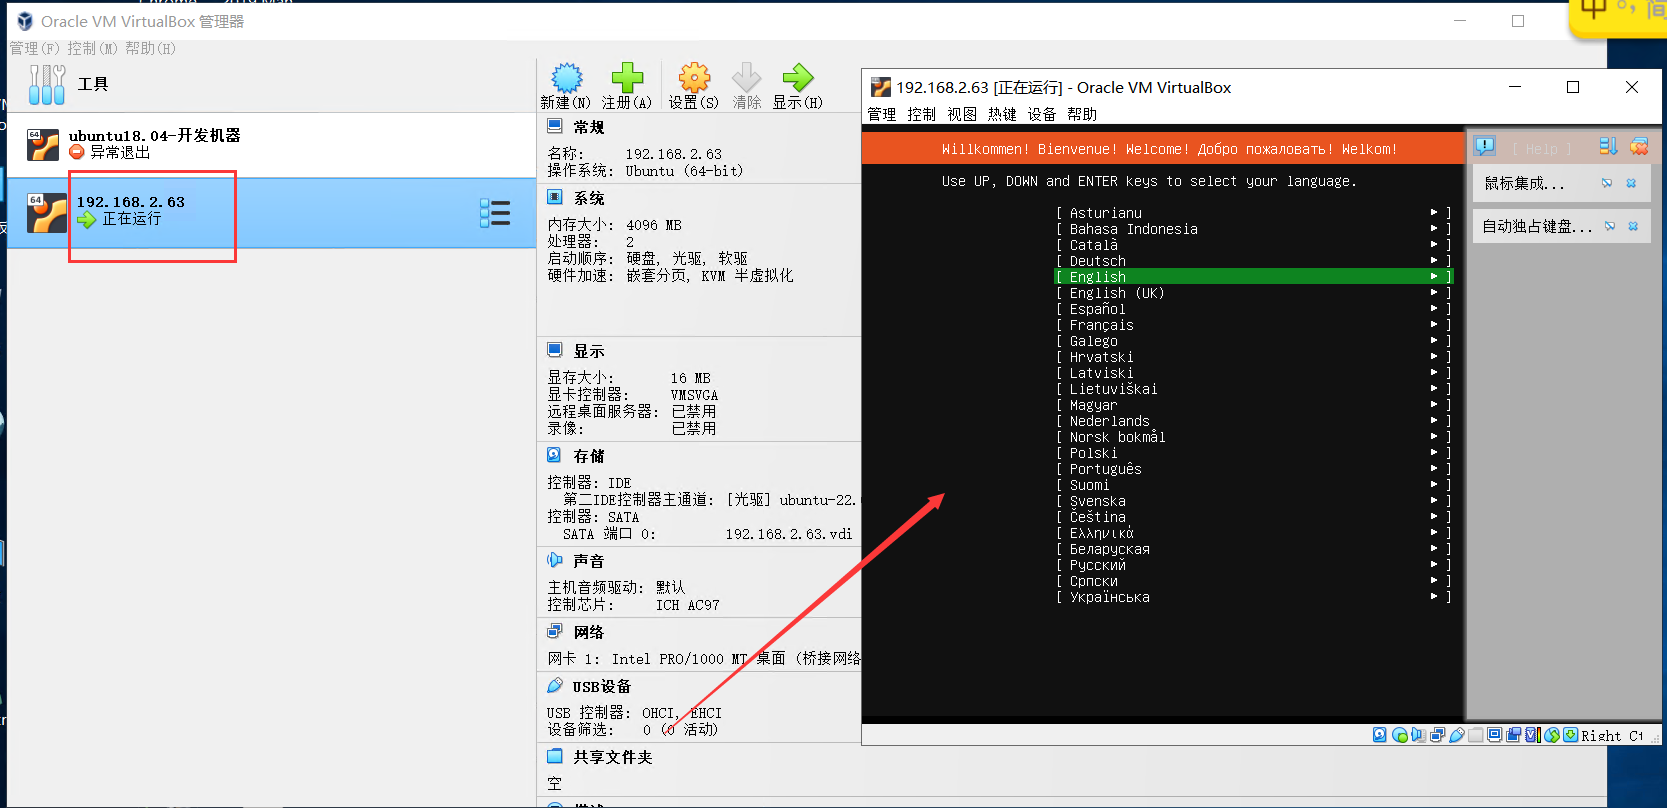This screenshot has height=808, width=1667.
Task: Open the 帮助(H) menu in VirtualBox Manager
Action: click(151, 48)
